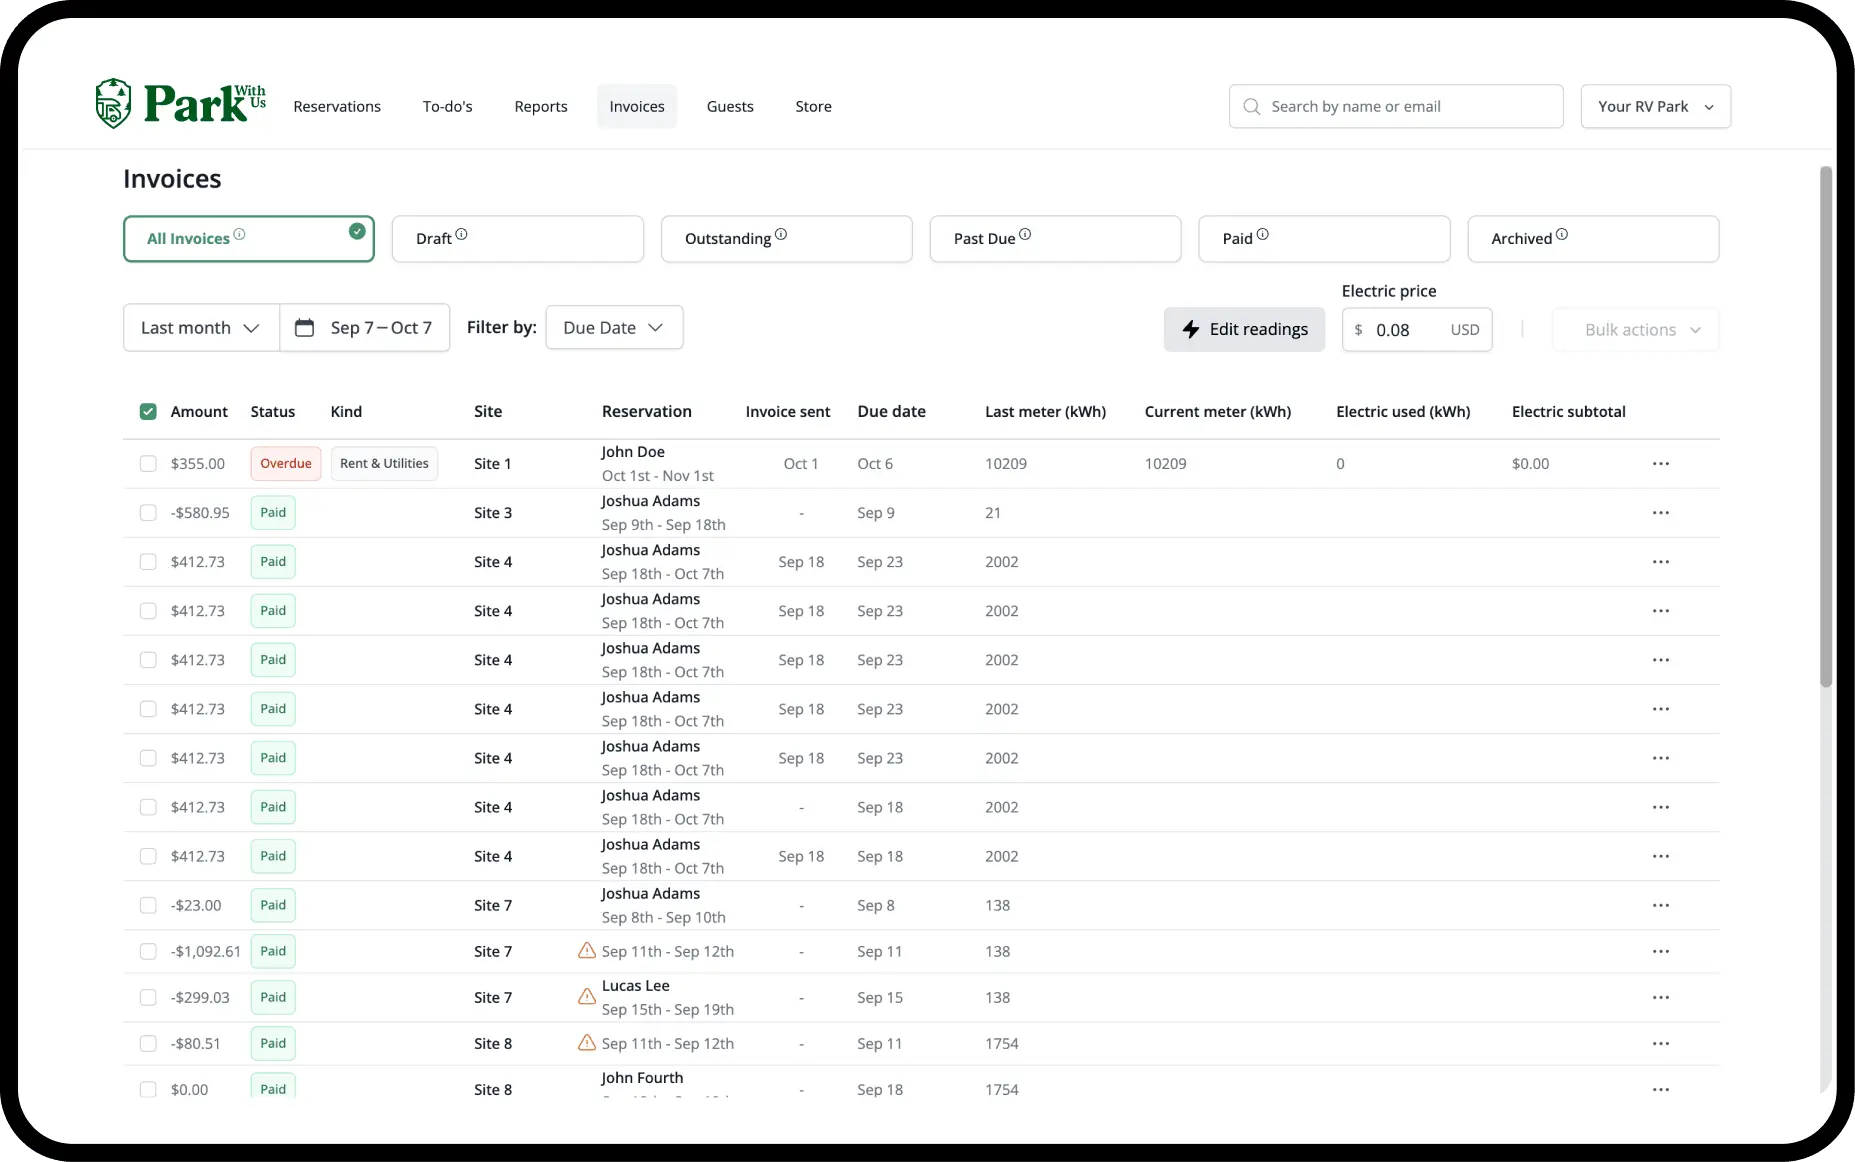Check the -$580.95 invoice row

click(x=148, y=513)
